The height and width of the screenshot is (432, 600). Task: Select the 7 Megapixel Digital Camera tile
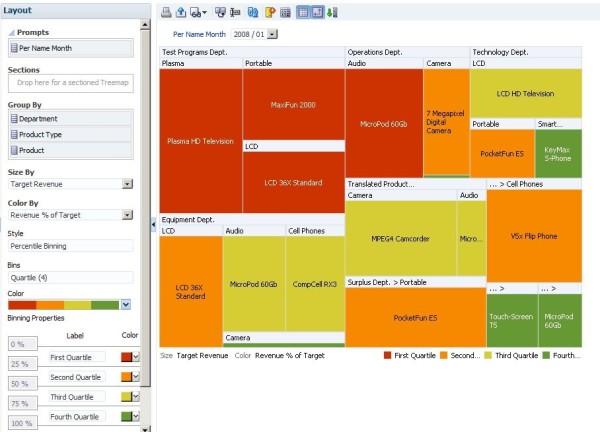[447, 122]
